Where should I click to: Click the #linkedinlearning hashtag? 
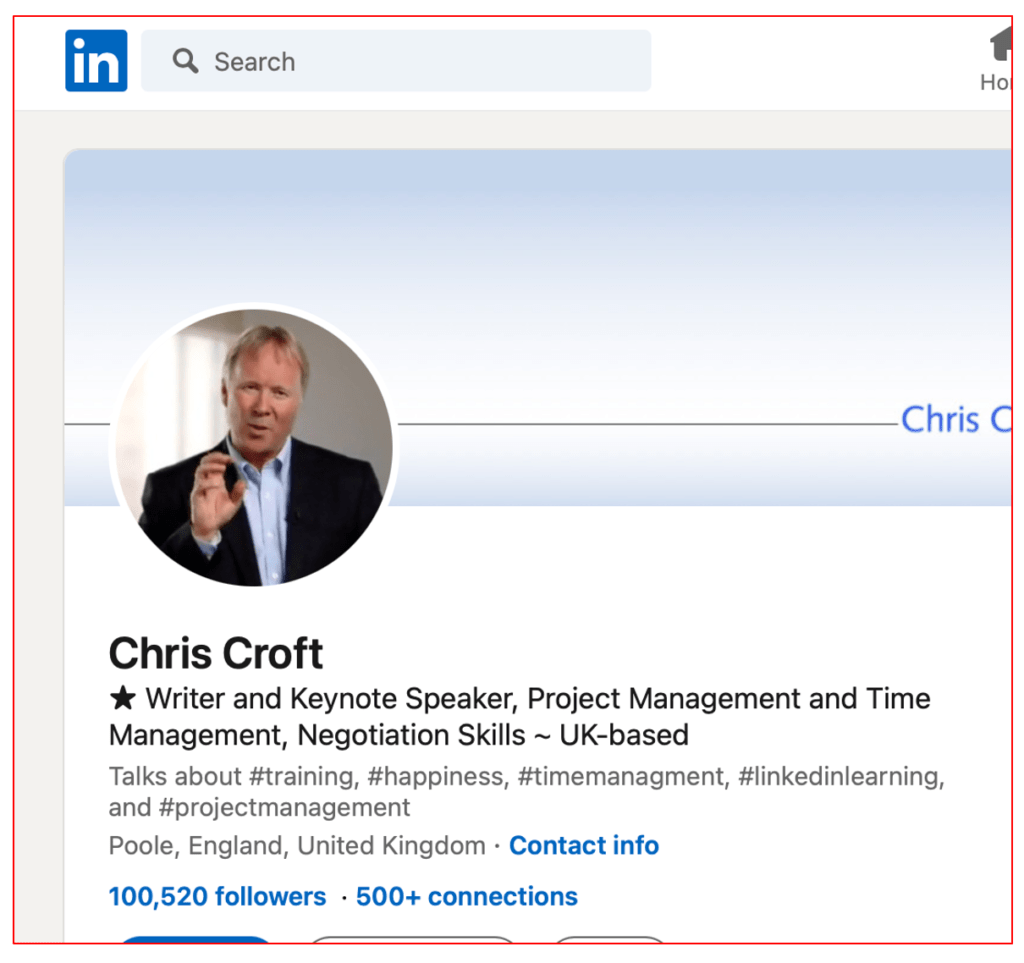click(840, 777)
